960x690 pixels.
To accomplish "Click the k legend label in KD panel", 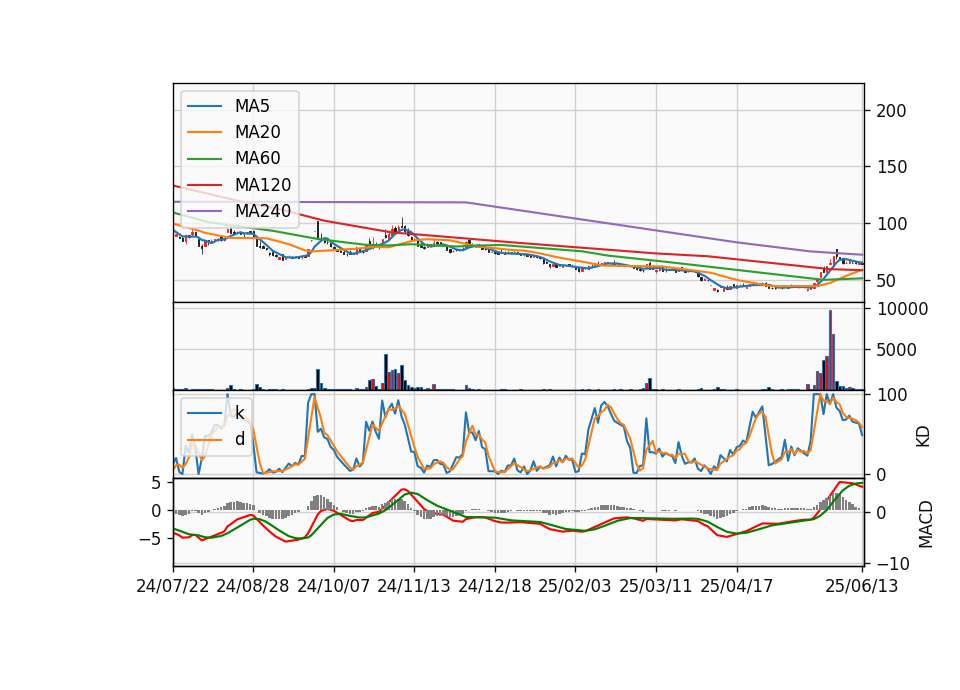I will (239, 413).
